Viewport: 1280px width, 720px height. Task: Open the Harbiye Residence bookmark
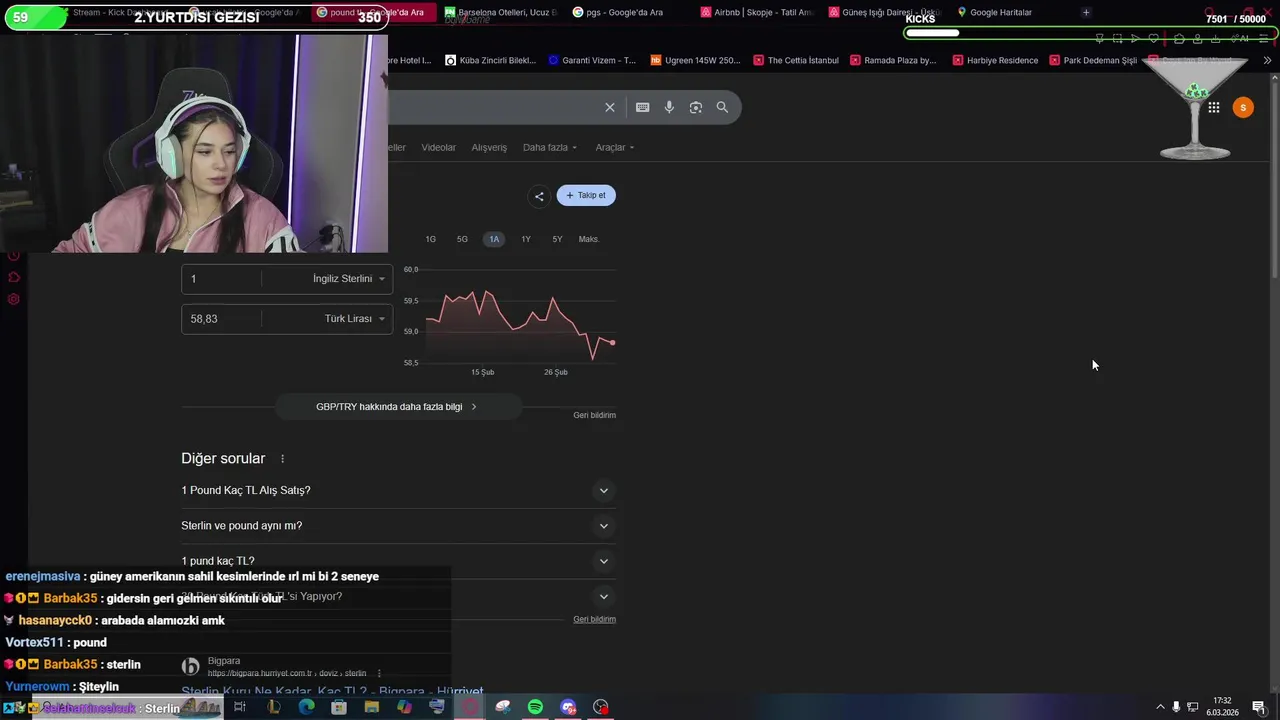click(994, 60)
